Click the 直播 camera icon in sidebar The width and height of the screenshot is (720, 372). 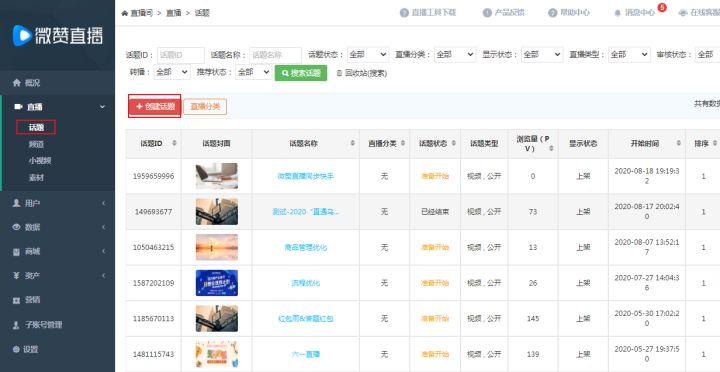pos(18,107)
